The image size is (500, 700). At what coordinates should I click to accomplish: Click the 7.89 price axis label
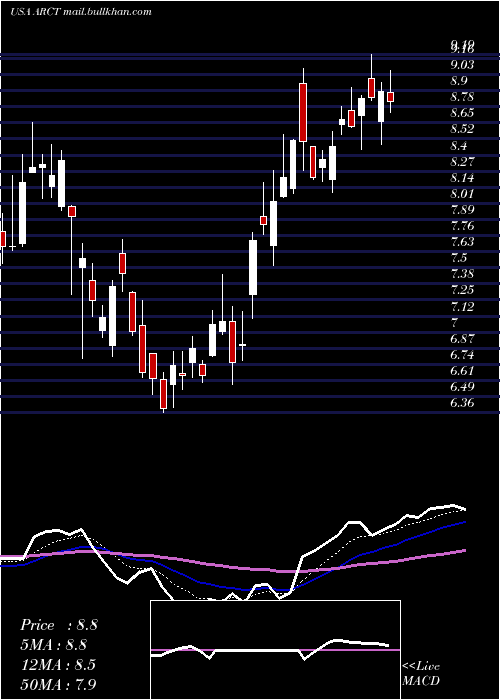[462, 210]
